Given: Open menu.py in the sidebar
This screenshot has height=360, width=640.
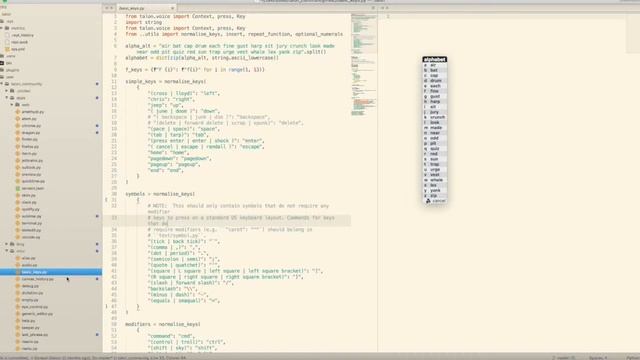Looking at the screenshot, I should pyautogui.click(x=29, y=349).
